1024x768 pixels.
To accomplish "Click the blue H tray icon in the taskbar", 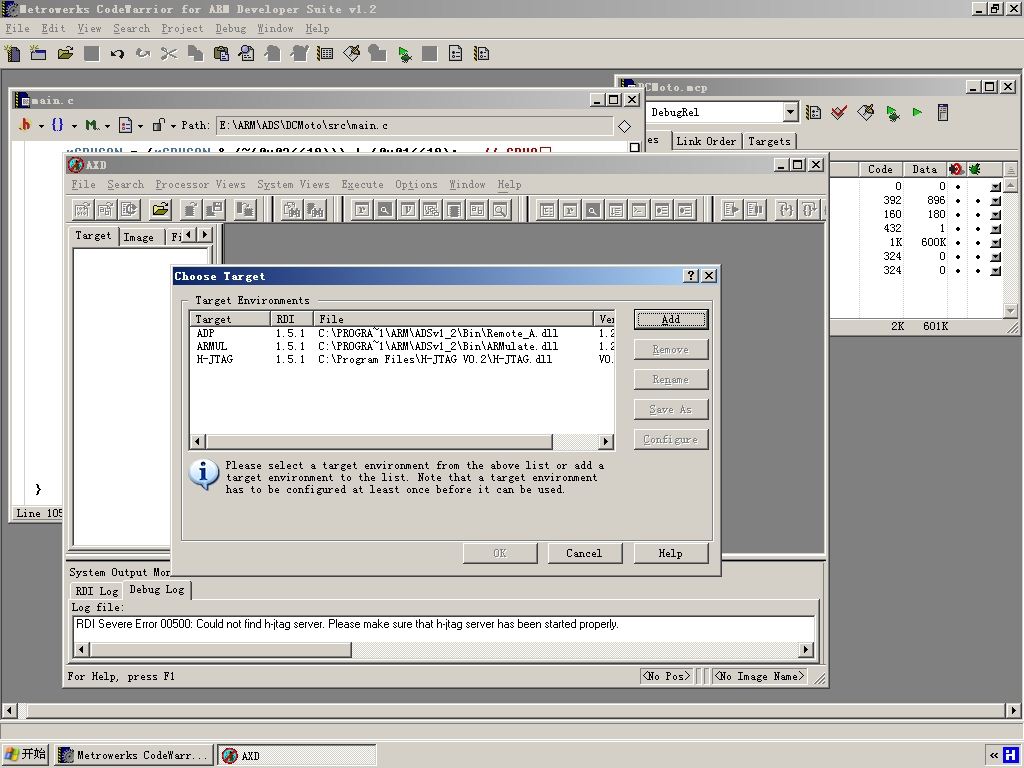I will coord(1010,755).
